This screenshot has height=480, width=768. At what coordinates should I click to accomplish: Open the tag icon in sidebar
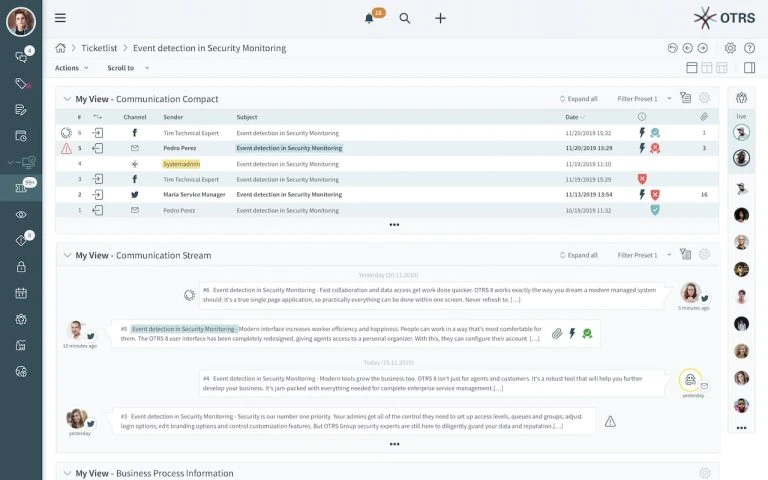(21, 83)
